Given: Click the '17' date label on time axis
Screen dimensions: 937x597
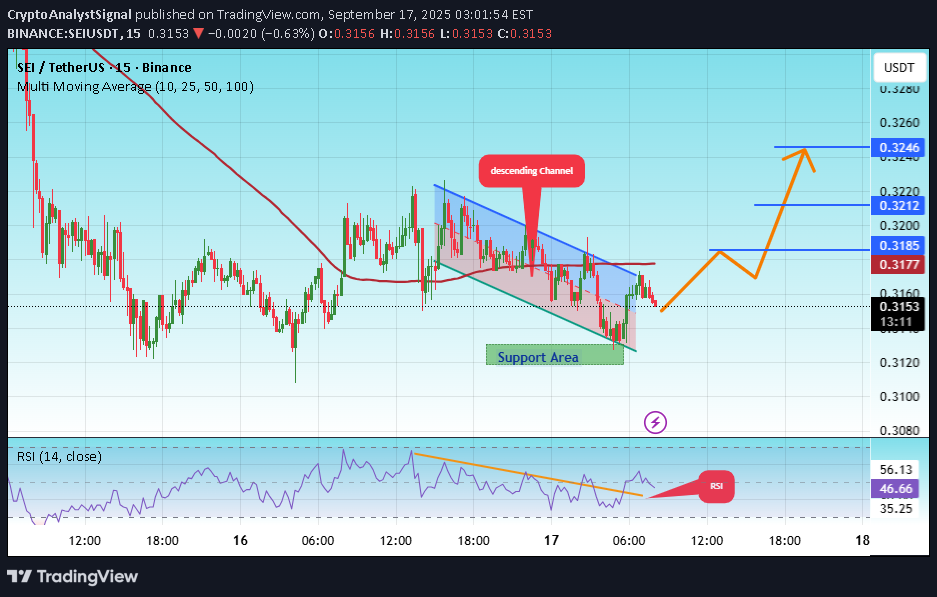Looking at the screenshot, I should (x=551, y=541).
